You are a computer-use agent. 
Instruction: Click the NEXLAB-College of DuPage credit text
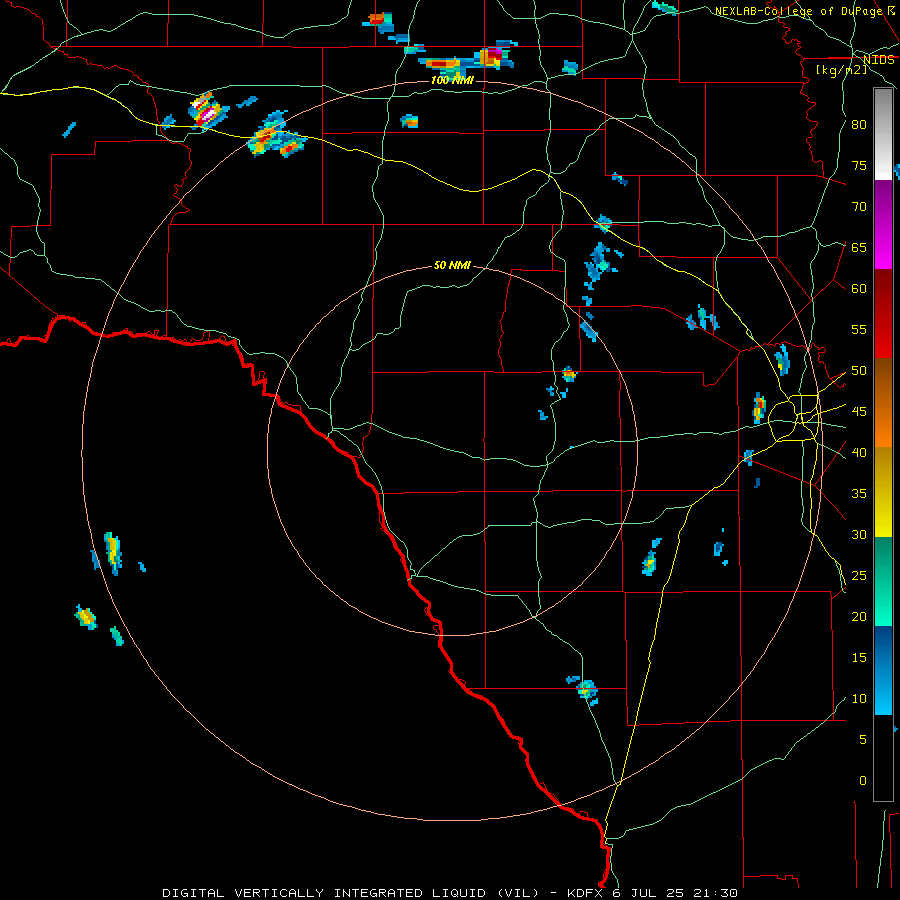pos(798,11)
